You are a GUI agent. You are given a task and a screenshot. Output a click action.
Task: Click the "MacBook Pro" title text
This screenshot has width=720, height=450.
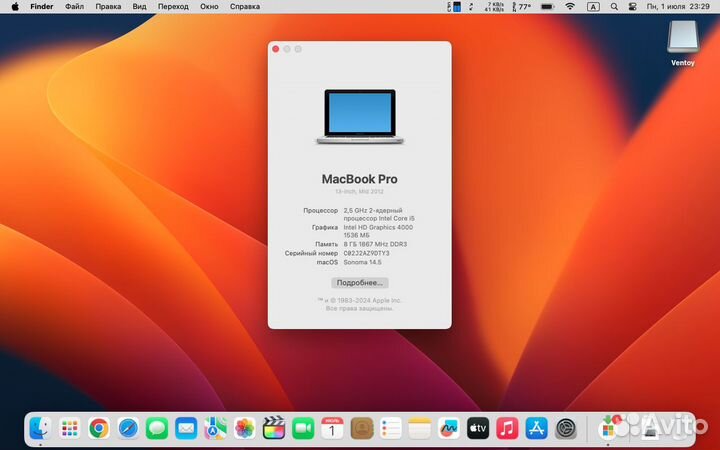point(360,179)
